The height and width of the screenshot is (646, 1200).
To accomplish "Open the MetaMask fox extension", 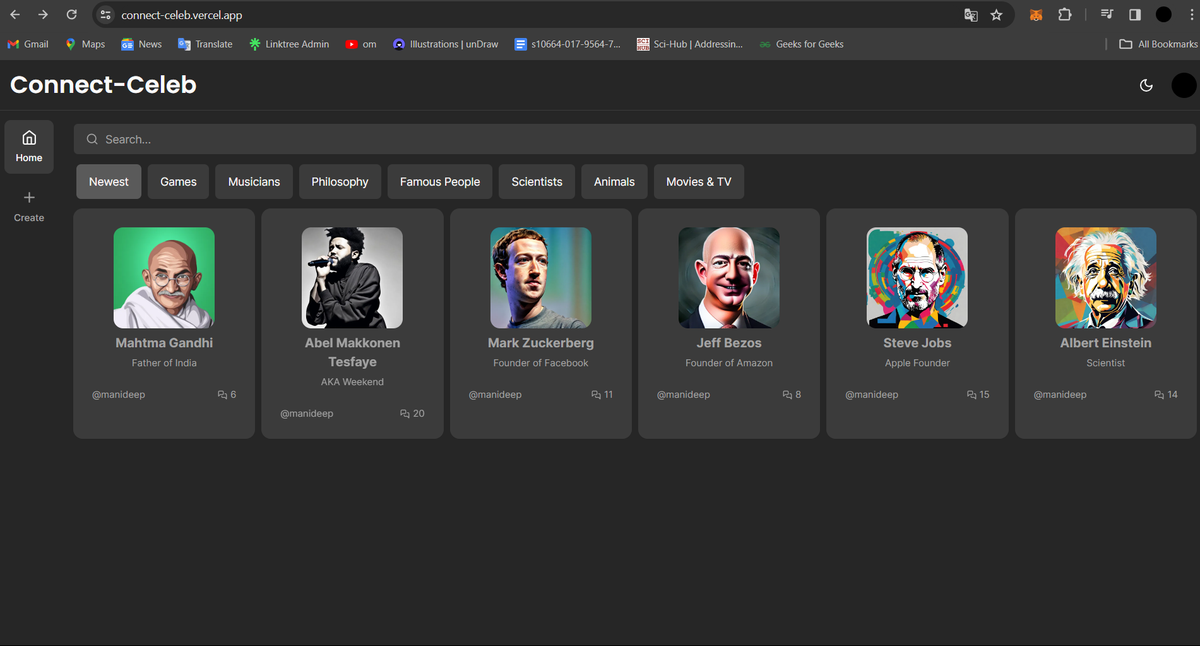I will coord(1037,15).
